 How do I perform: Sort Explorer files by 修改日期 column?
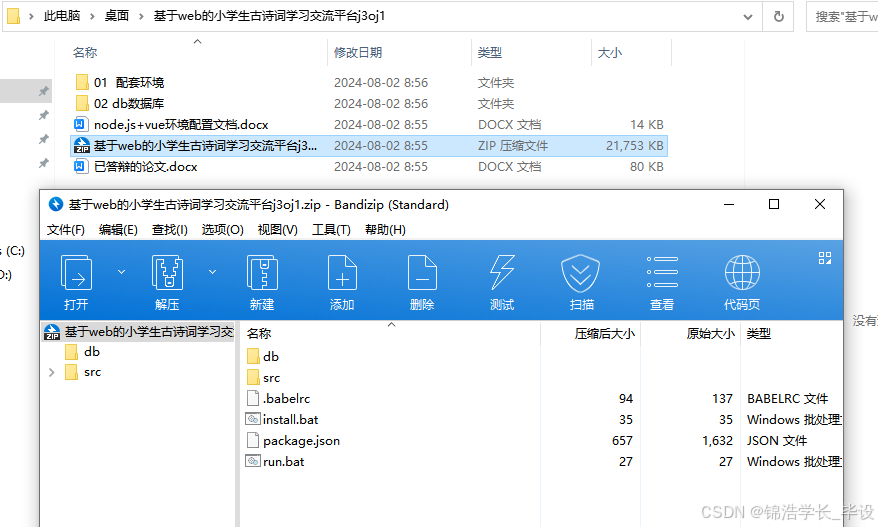click(x=358, y=53)
